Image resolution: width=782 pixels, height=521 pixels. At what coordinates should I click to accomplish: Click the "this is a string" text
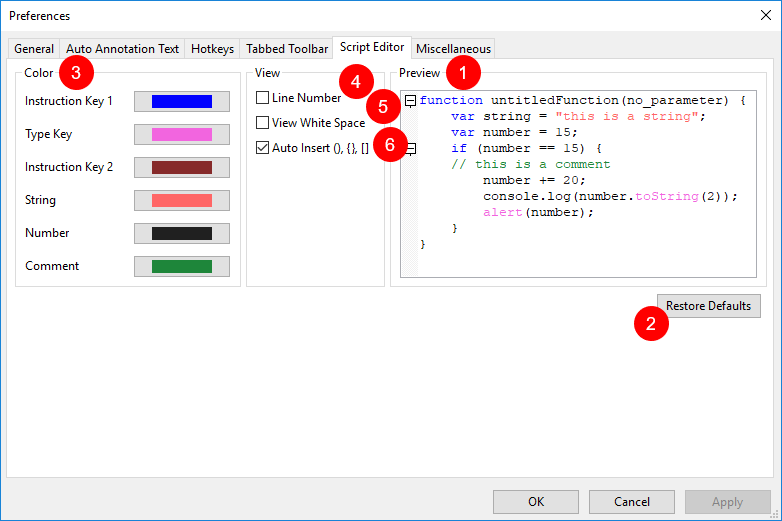626,116
